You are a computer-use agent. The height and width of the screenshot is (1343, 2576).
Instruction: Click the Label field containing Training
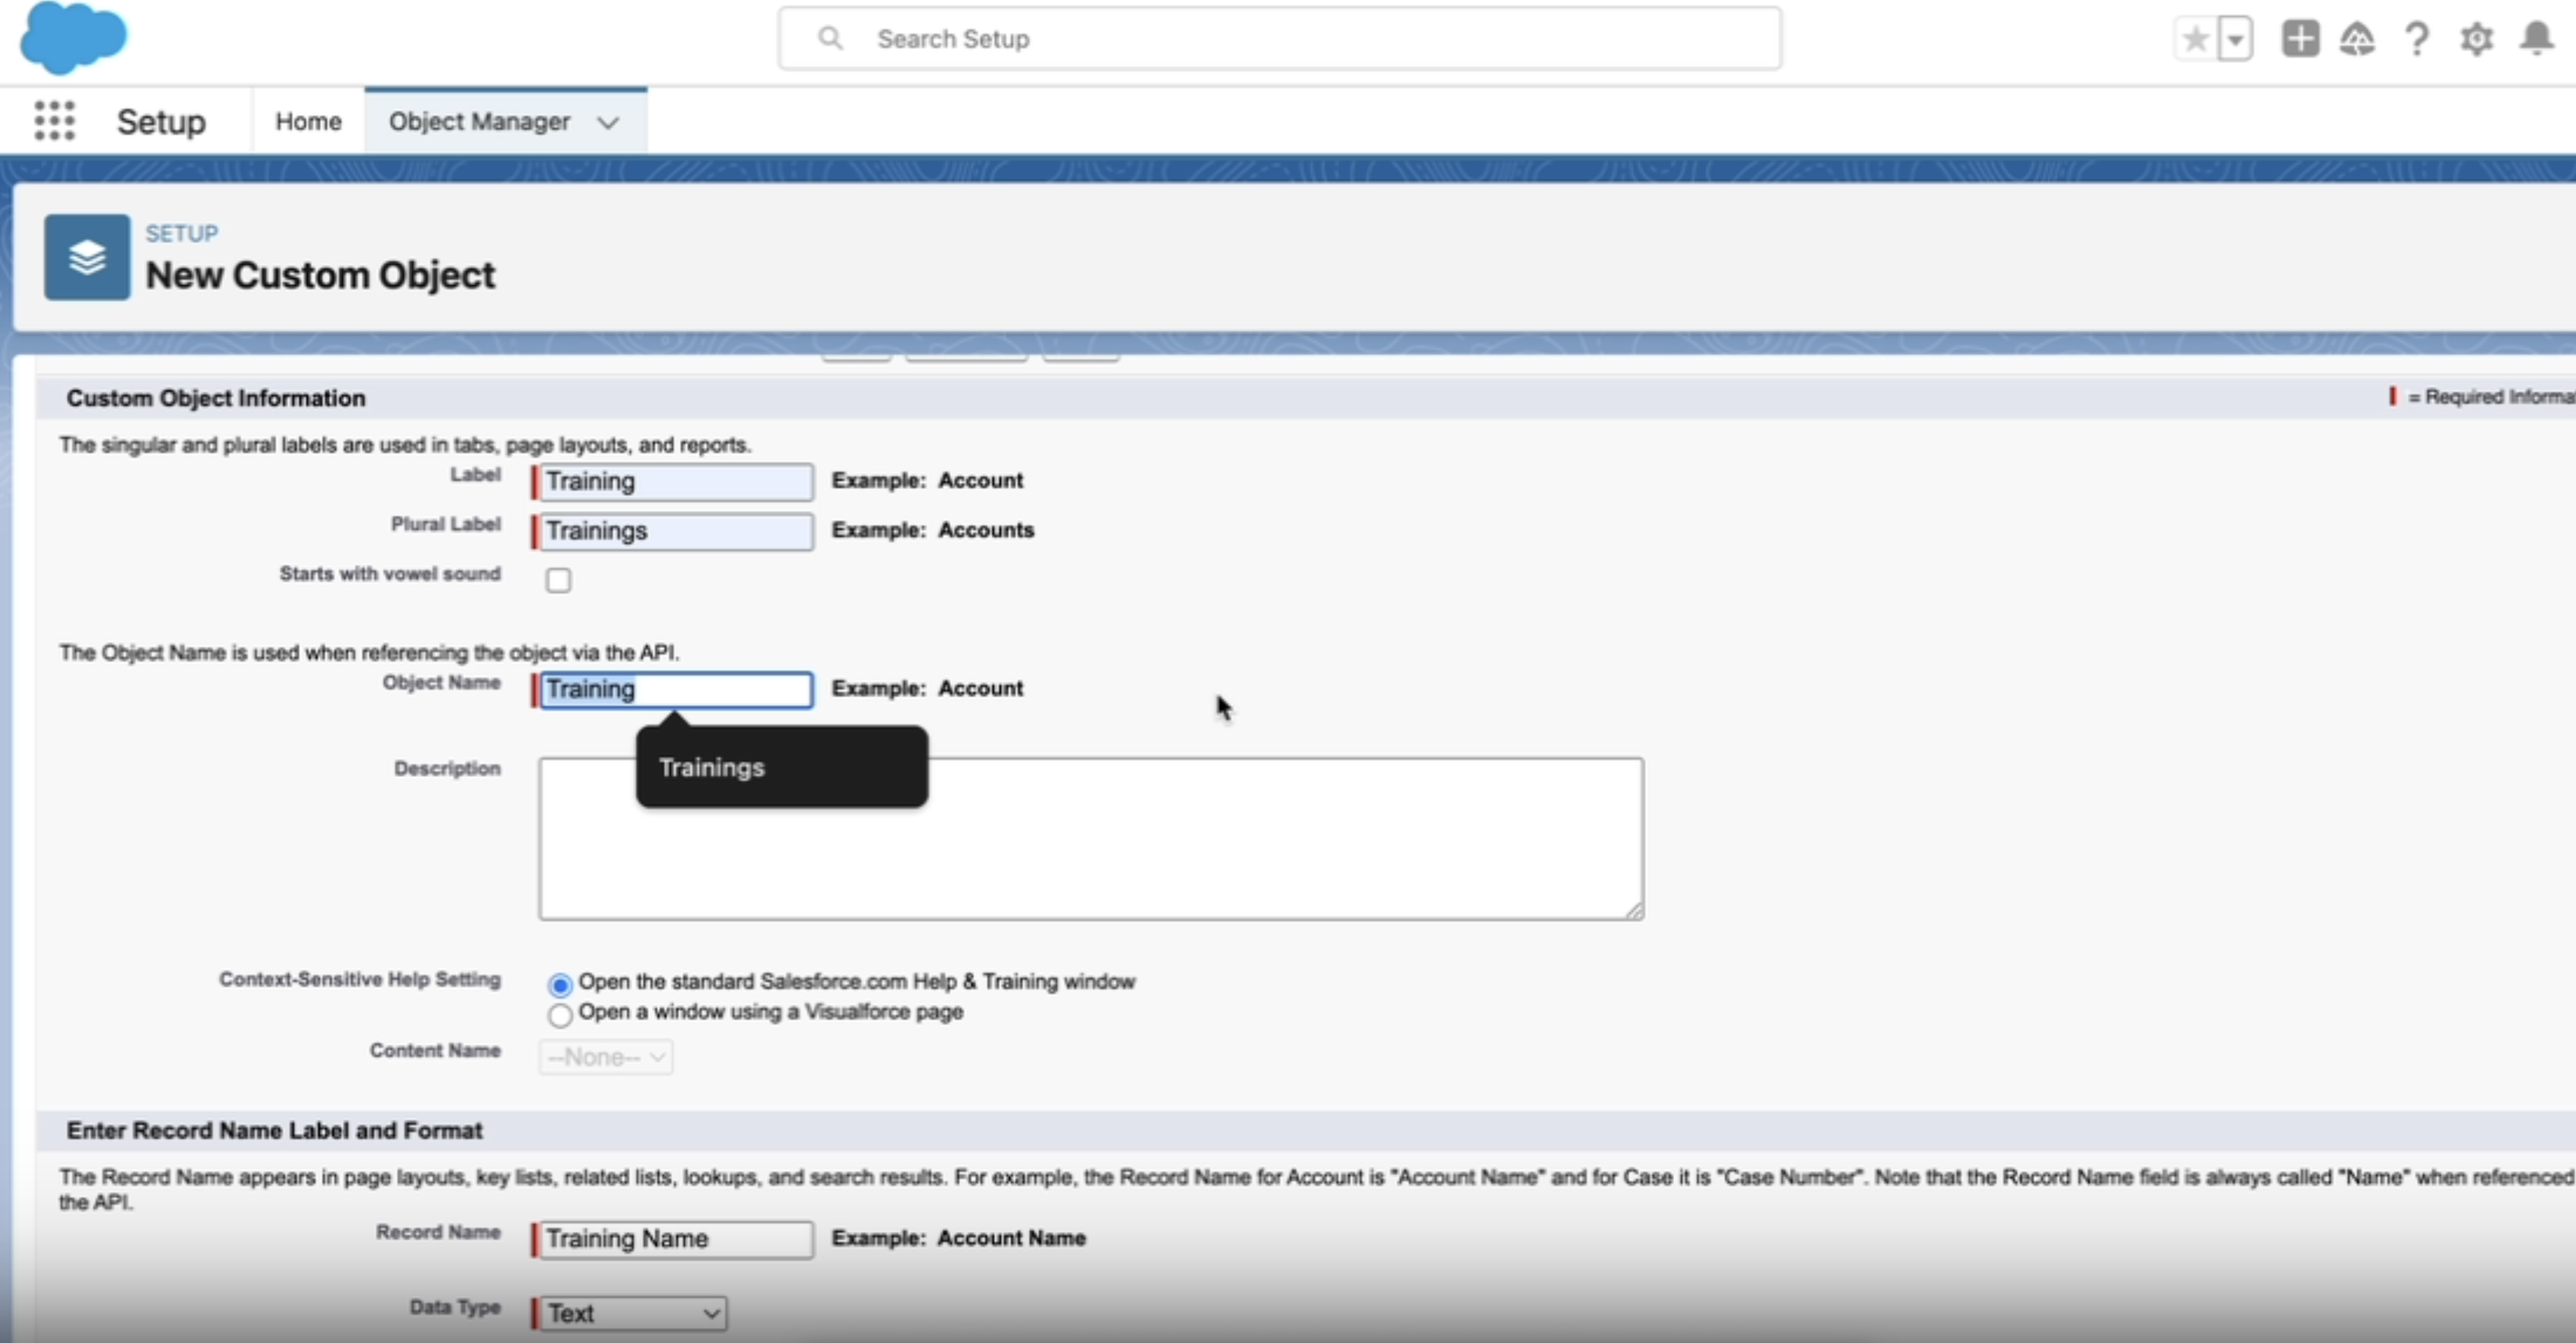676,481
